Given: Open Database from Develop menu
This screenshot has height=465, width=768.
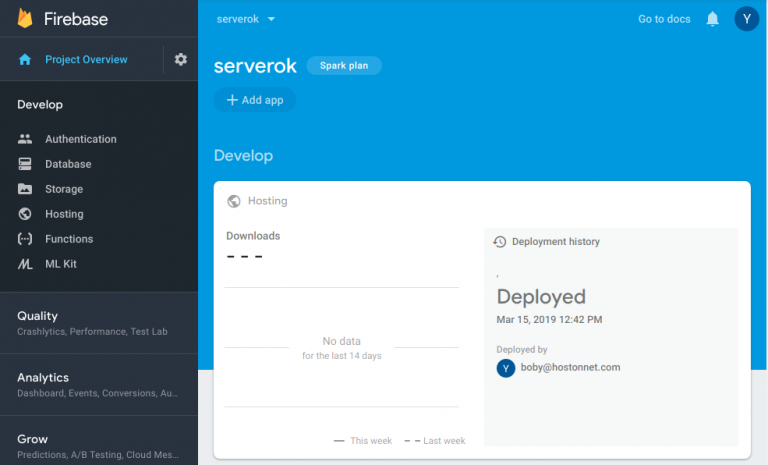Looking at the screenshot, I should [x=68, y=164].
